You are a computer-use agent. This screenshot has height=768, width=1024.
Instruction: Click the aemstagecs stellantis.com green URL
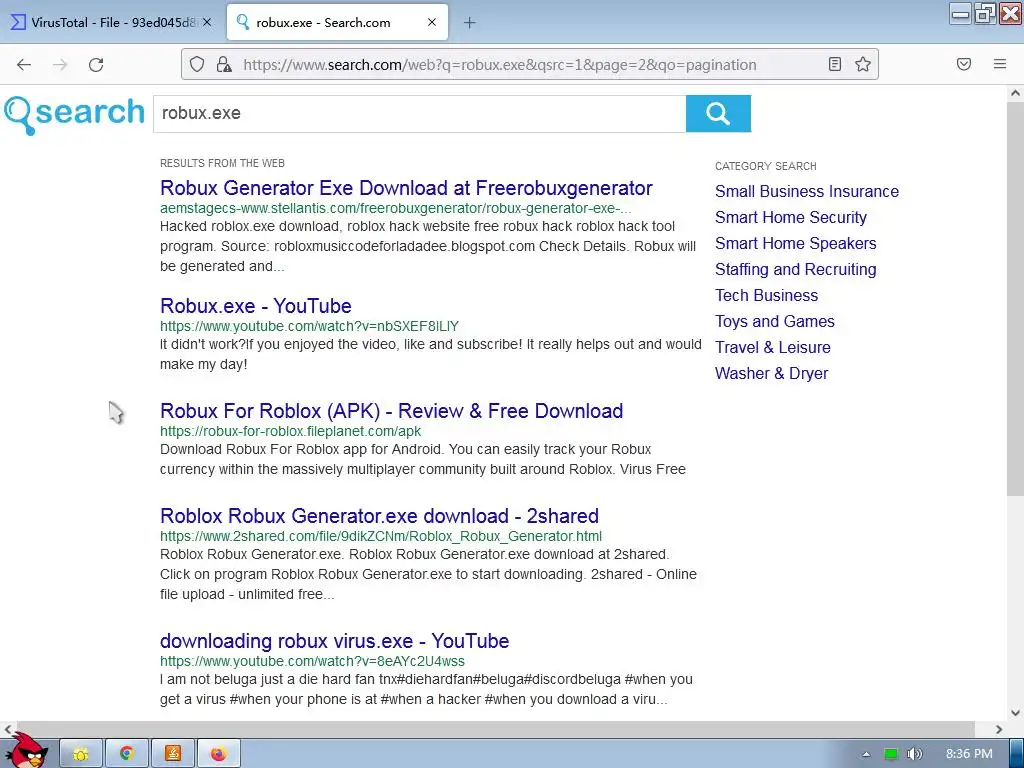pos(396,208)
